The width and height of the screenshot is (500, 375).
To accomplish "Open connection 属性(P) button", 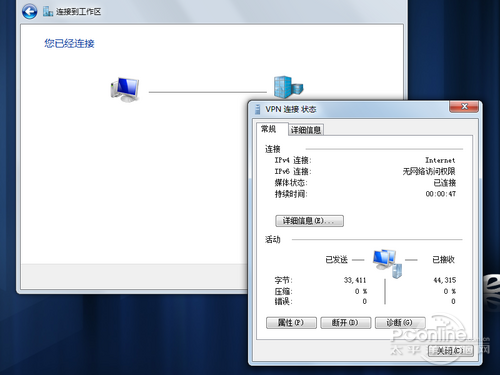I will pyautogui.click(x=291, y=323).
